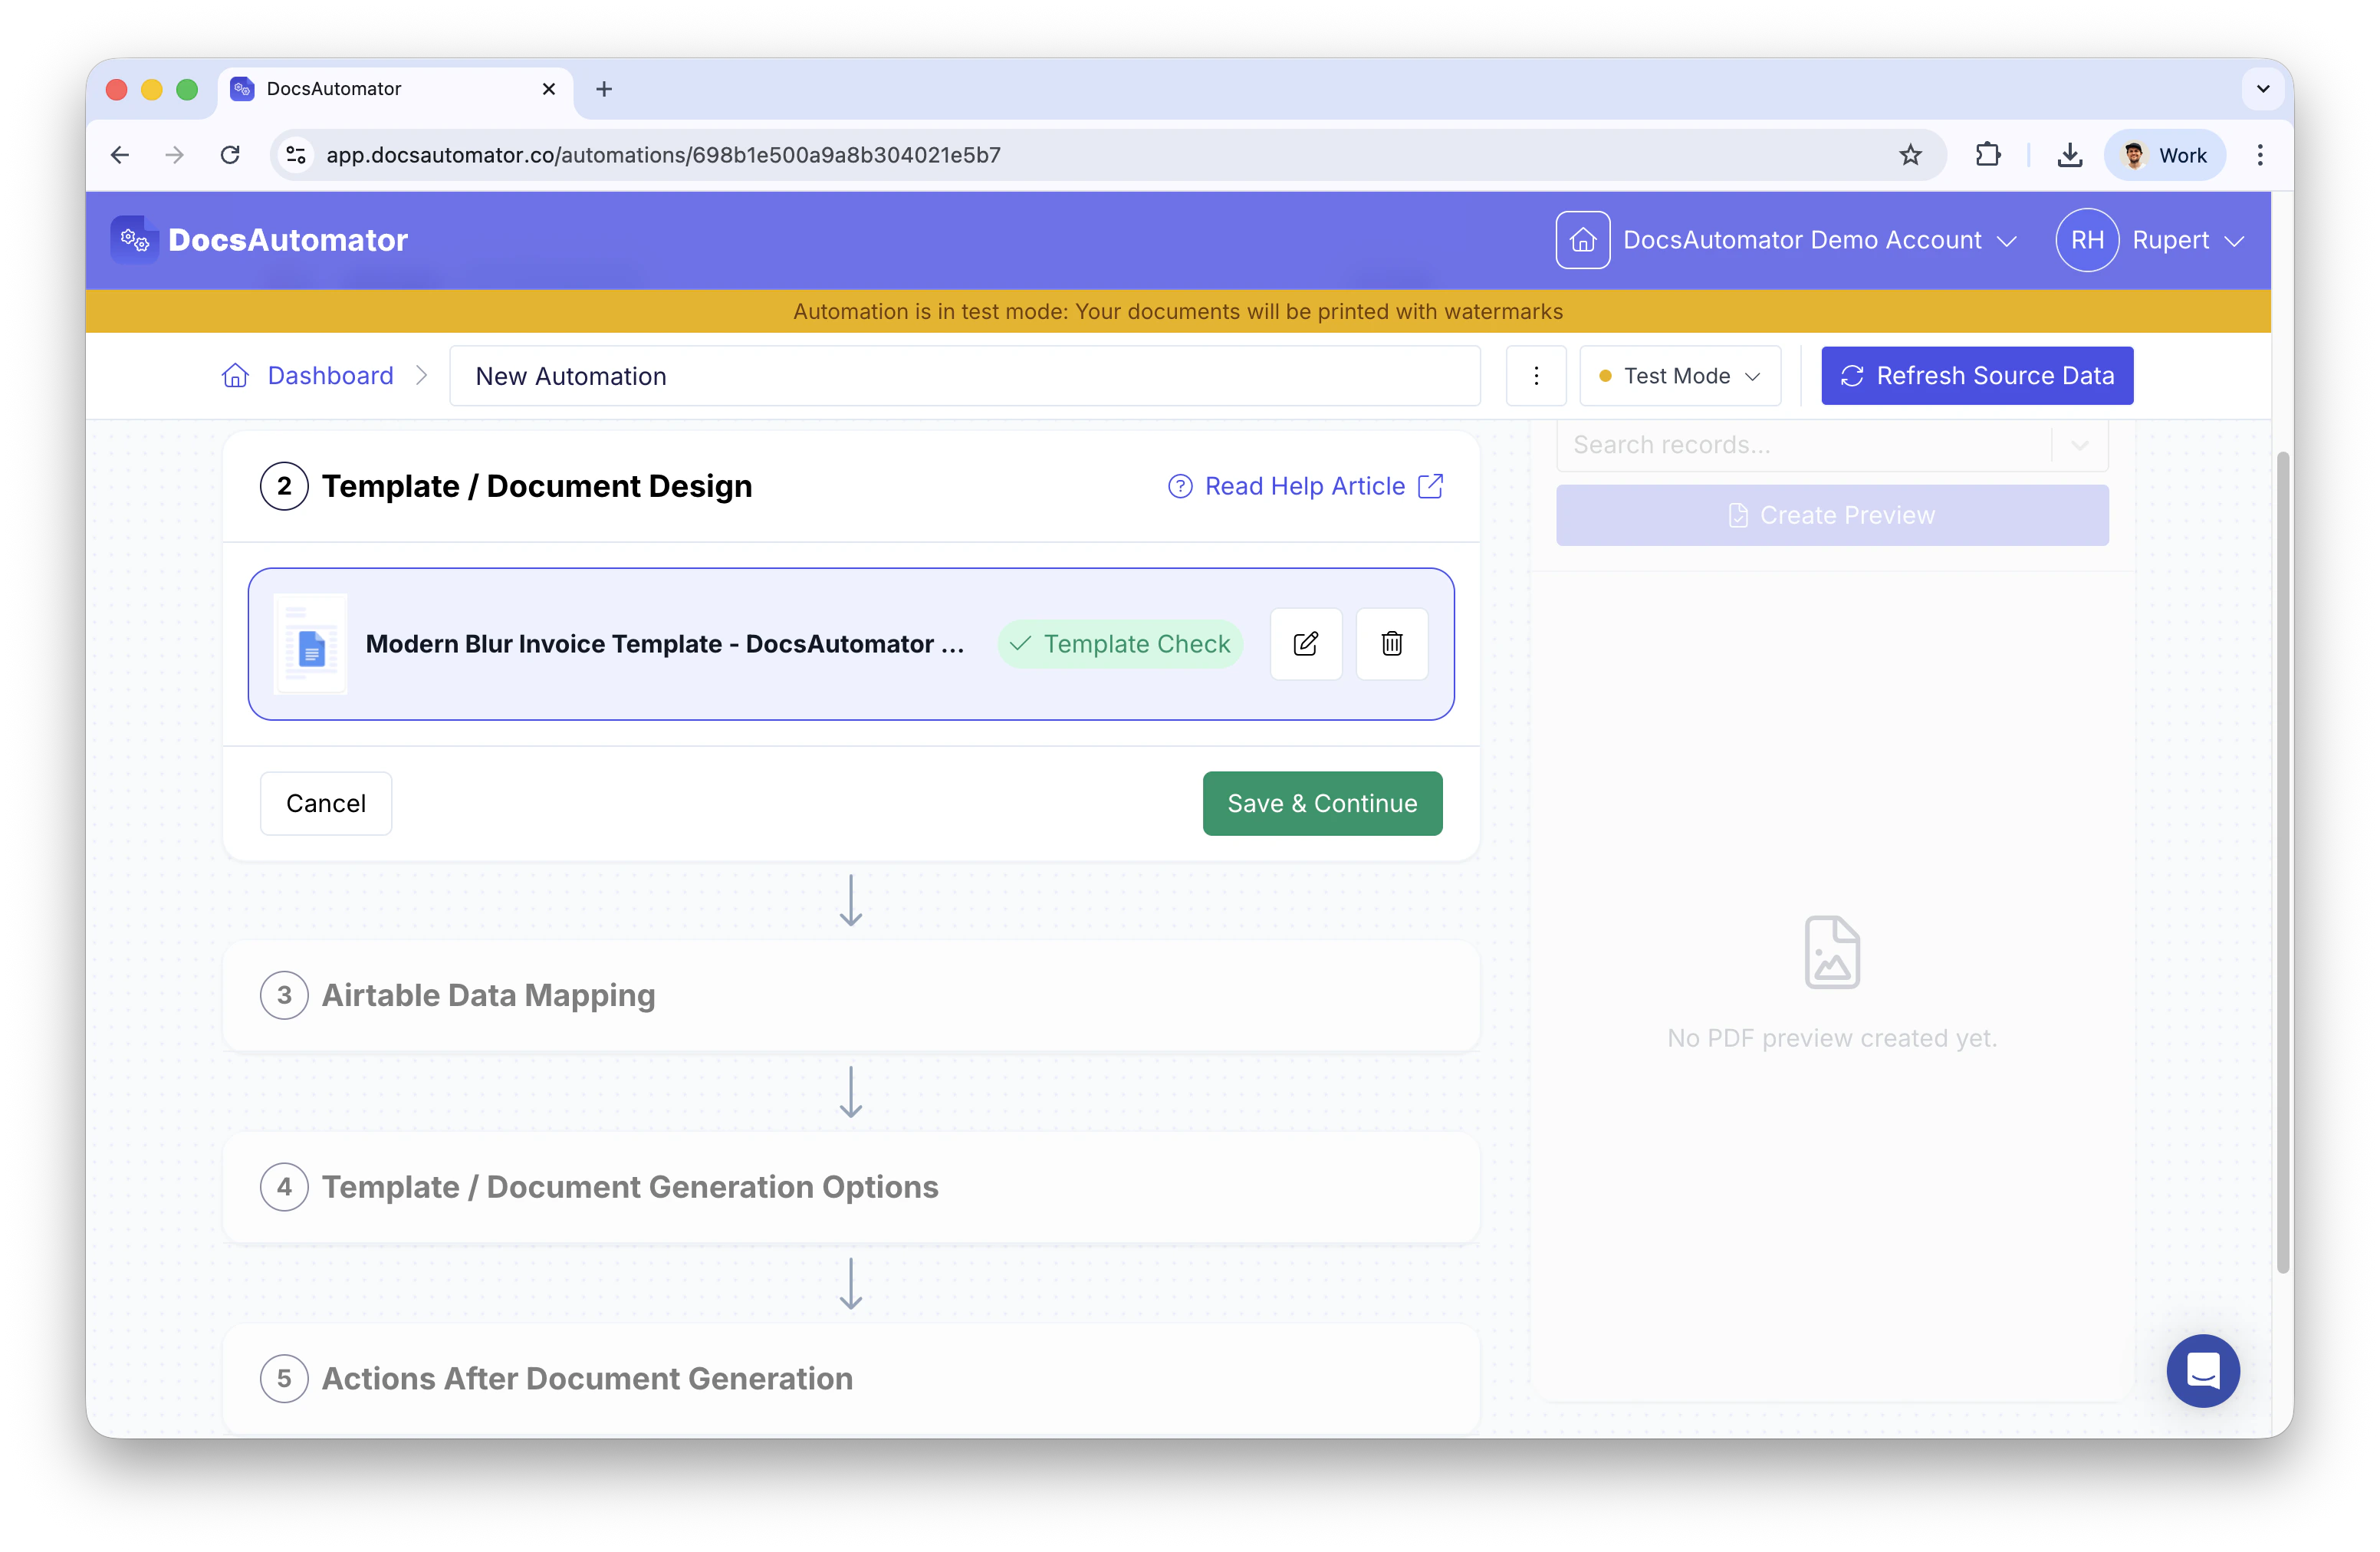Open the browser downloads icon

2070,155
